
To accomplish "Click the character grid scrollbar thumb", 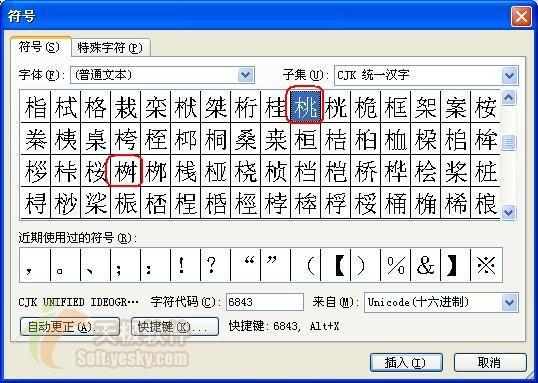I will pyautogui.click(x=509, y=143).
